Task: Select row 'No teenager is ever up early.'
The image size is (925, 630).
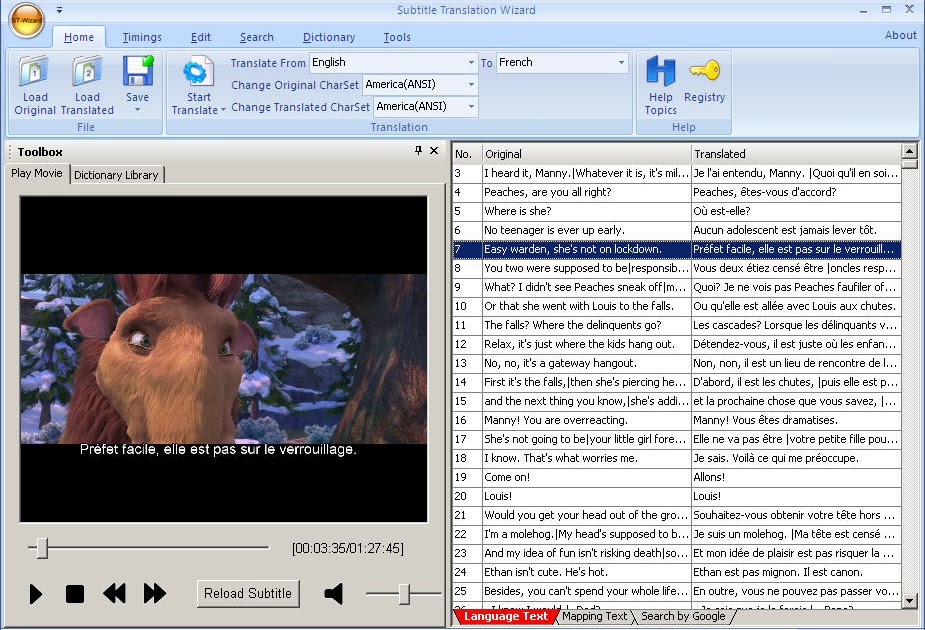Action: [677, 230]
